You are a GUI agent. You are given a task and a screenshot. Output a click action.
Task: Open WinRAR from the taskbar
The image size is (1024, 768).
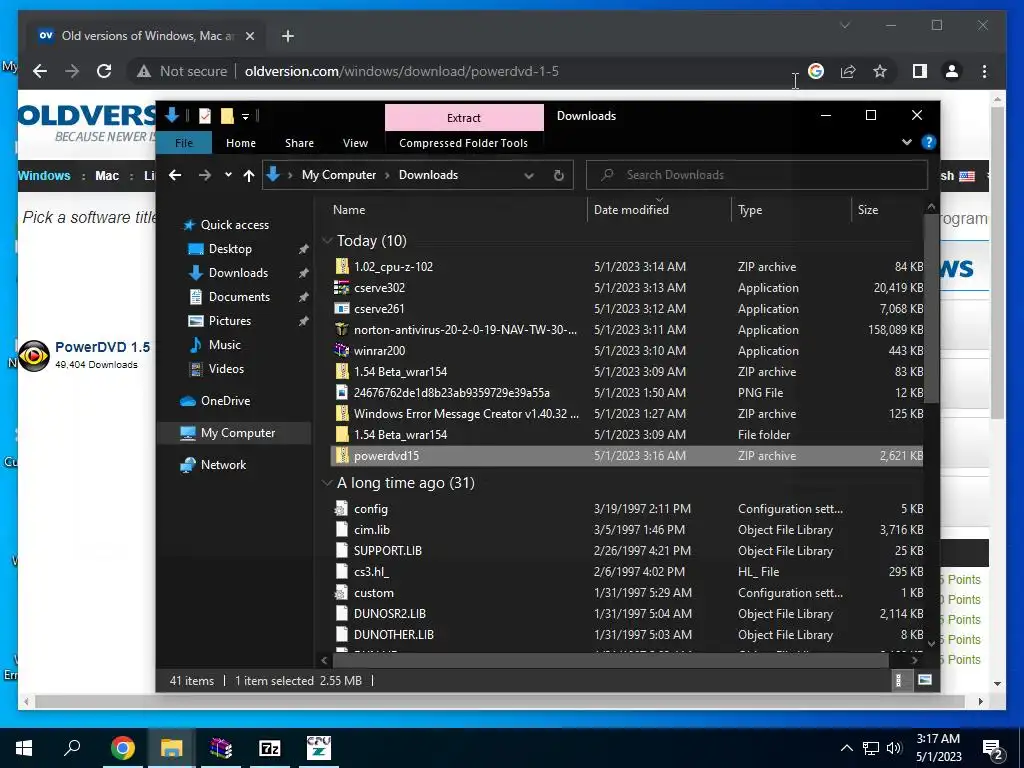click(x=221, y=748)
